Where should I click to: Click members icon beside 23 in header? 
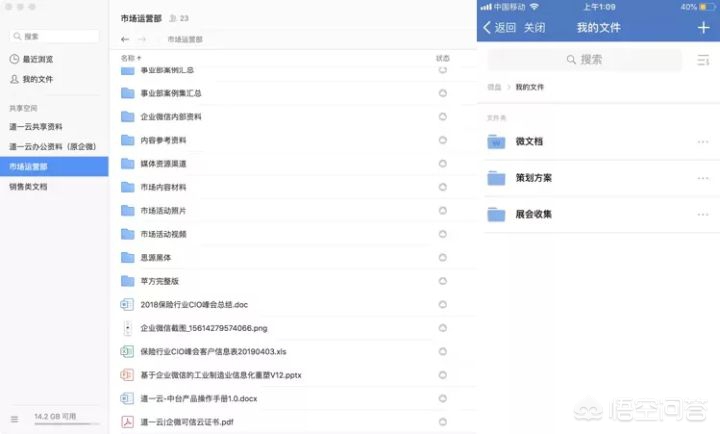pyautogui.click(x=173, y=18)
